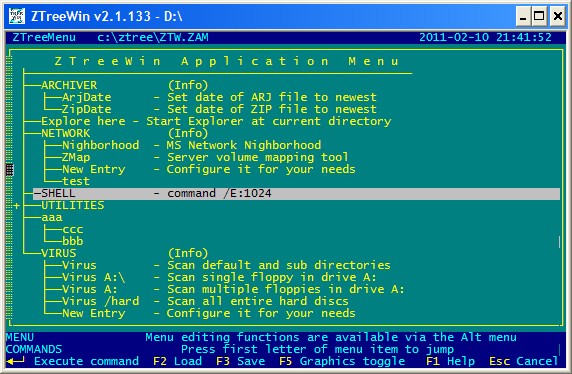
Task: Select the Virus /hard entry
Action: pyautogui.click(x=100, y=301)
